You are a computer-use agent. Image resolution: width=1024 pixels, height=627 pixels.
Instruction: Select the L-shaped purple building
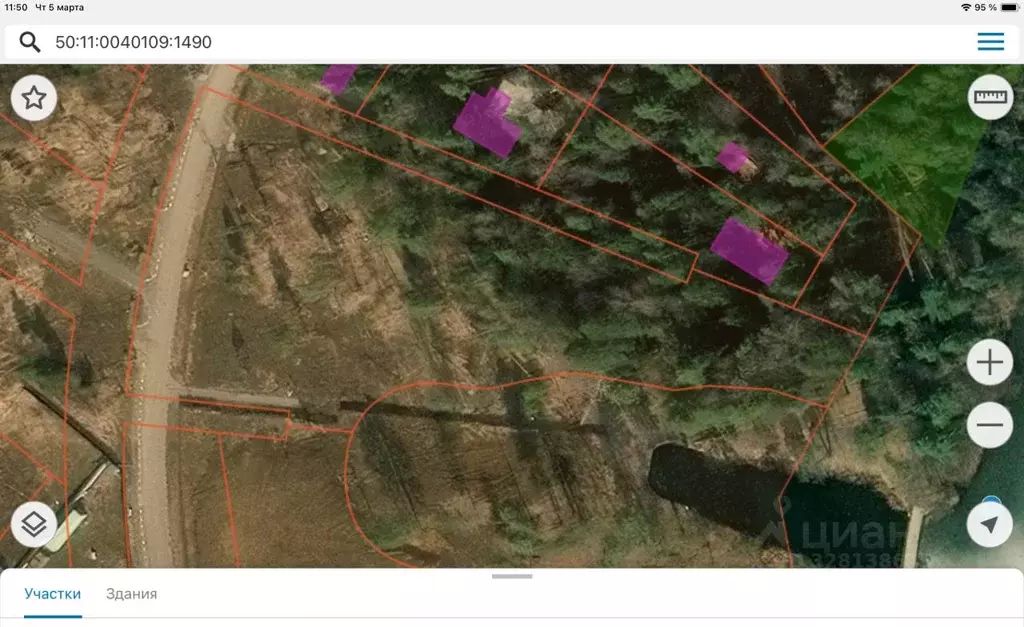point(487,123)
